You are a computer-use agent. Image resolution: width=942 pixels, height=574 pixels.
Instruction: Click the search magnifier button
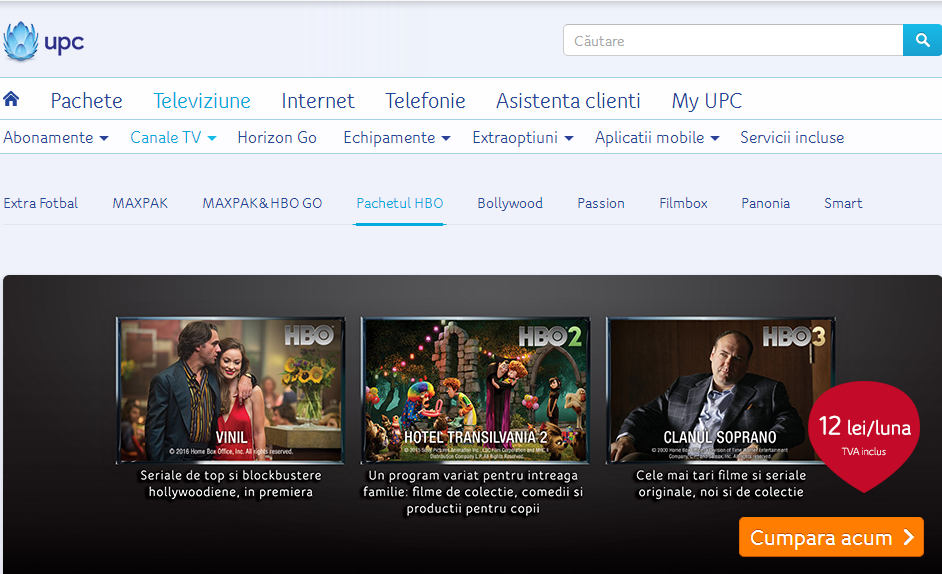[x=922, y=40]
